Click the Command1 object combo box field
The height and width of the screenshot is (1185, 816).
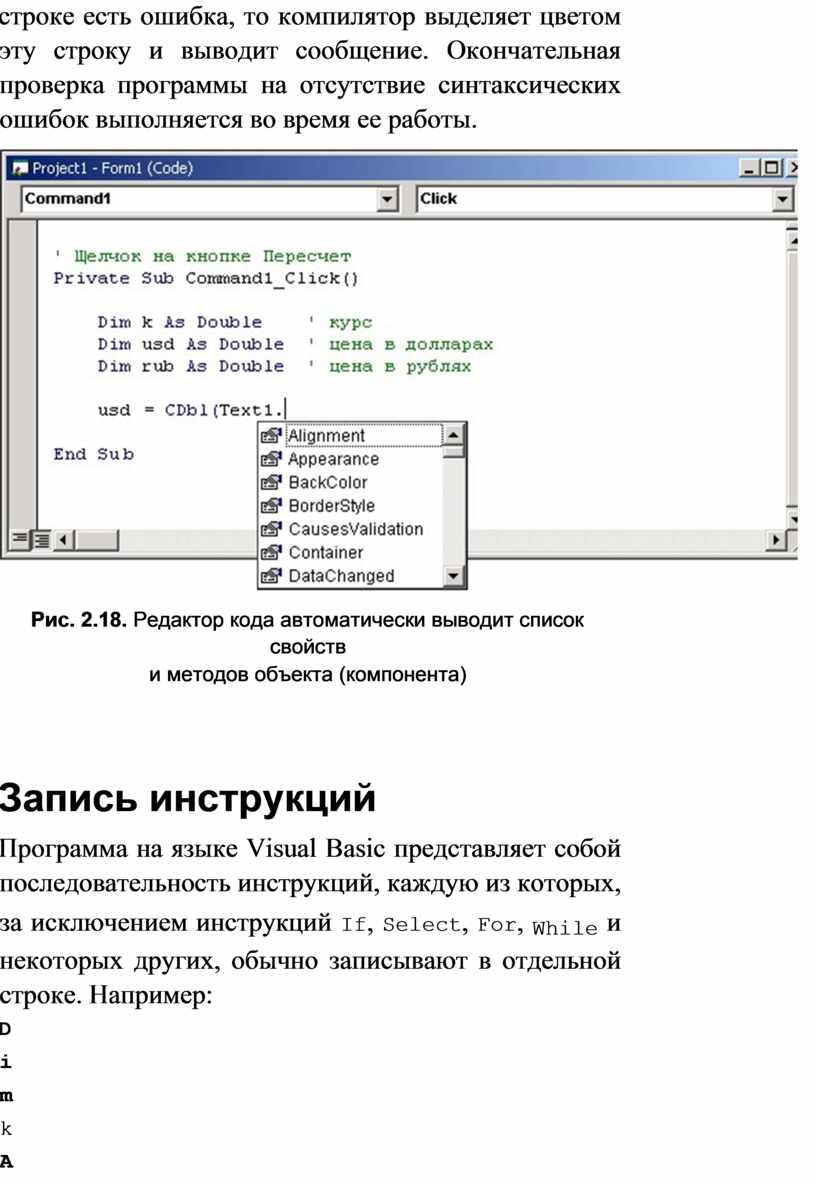[x=209, y=200]
